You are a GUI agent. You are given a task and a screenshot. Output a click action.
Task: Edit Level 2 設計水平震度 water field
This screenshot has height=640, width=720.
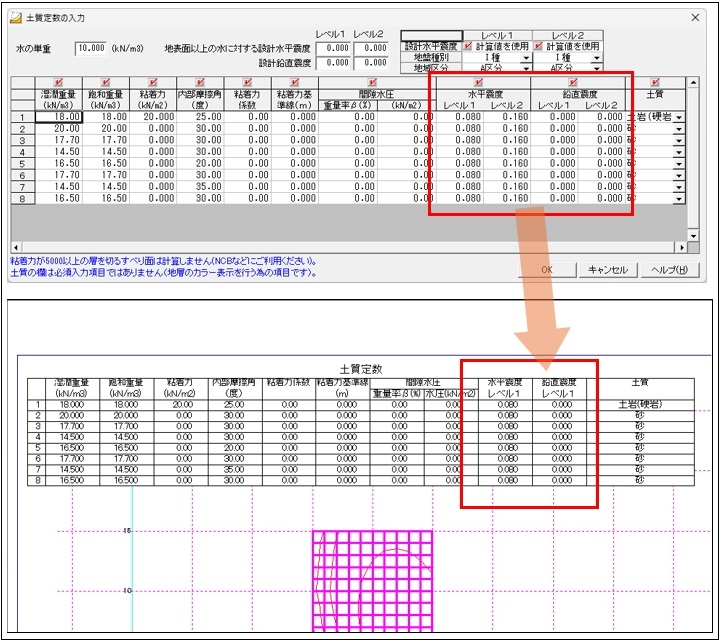tap(371, 48)
